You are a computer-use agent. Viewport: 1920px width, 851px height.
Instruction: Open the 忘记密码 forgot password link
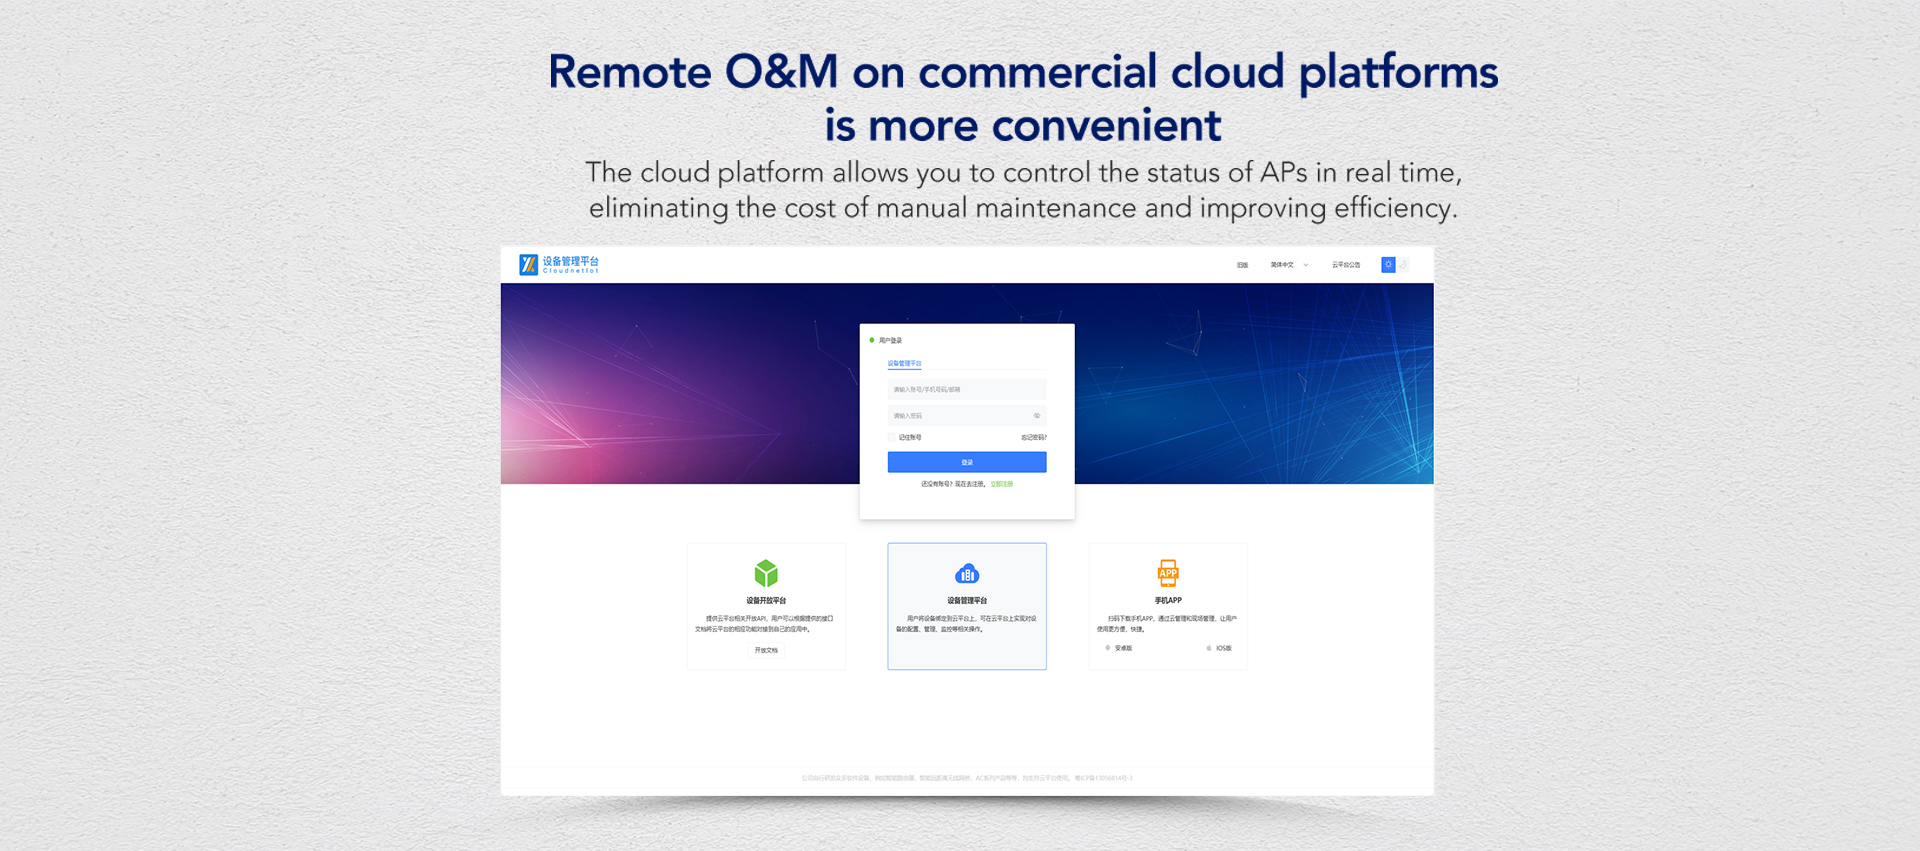coord(1033,438)
